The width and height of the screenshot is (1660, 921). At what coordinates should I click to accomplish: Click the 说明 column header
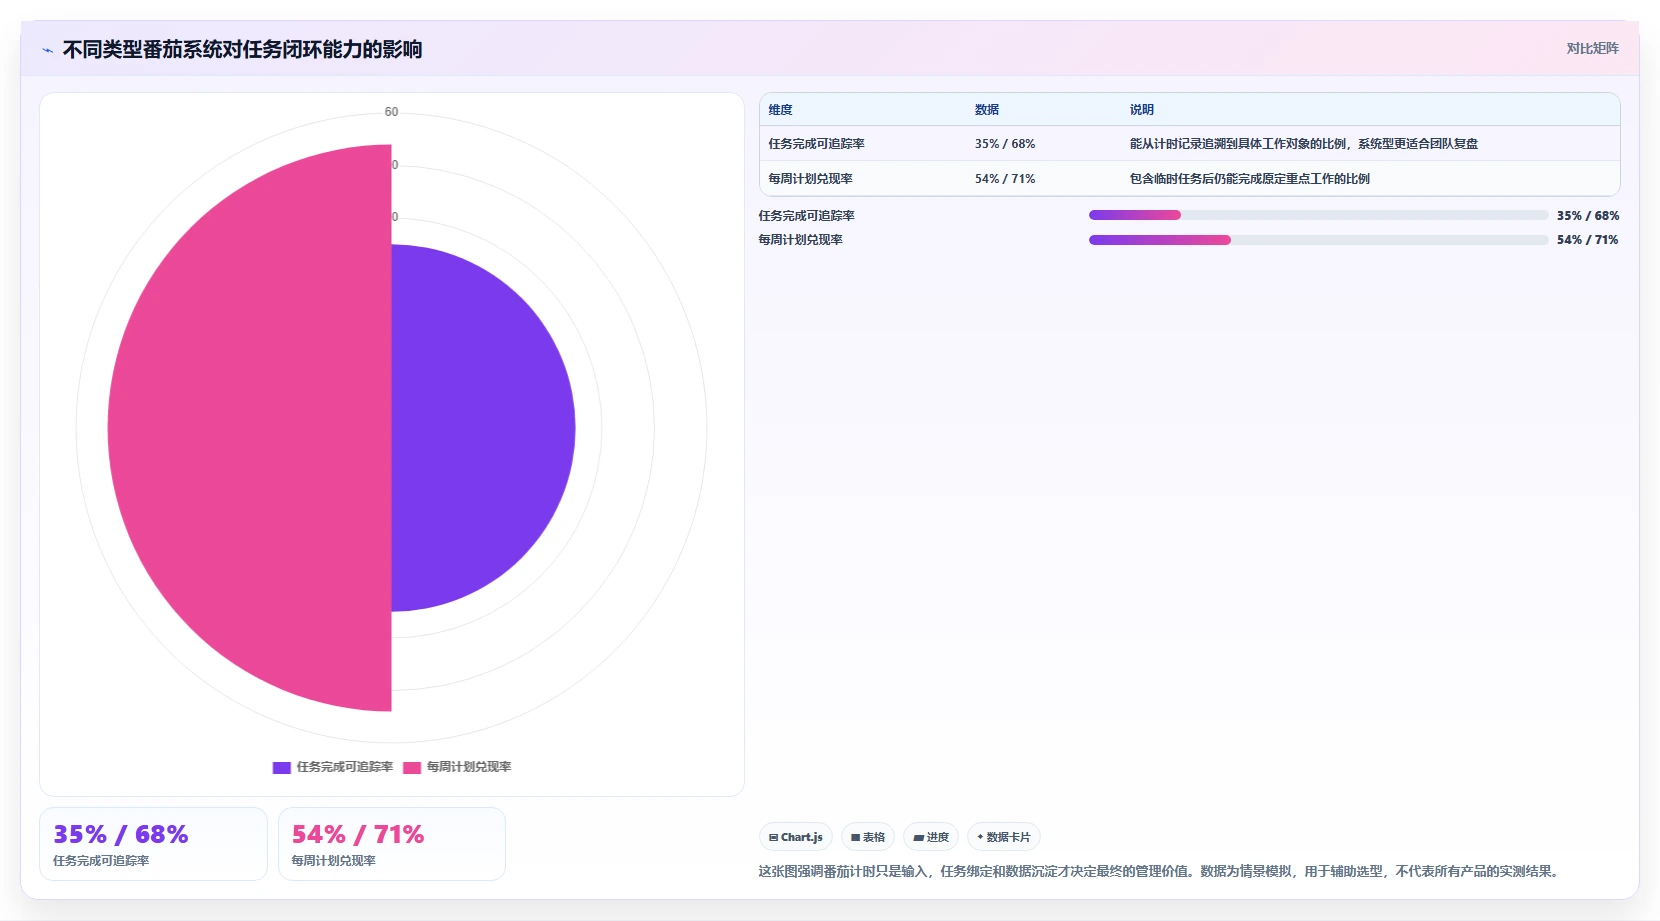pos(1142,110)
